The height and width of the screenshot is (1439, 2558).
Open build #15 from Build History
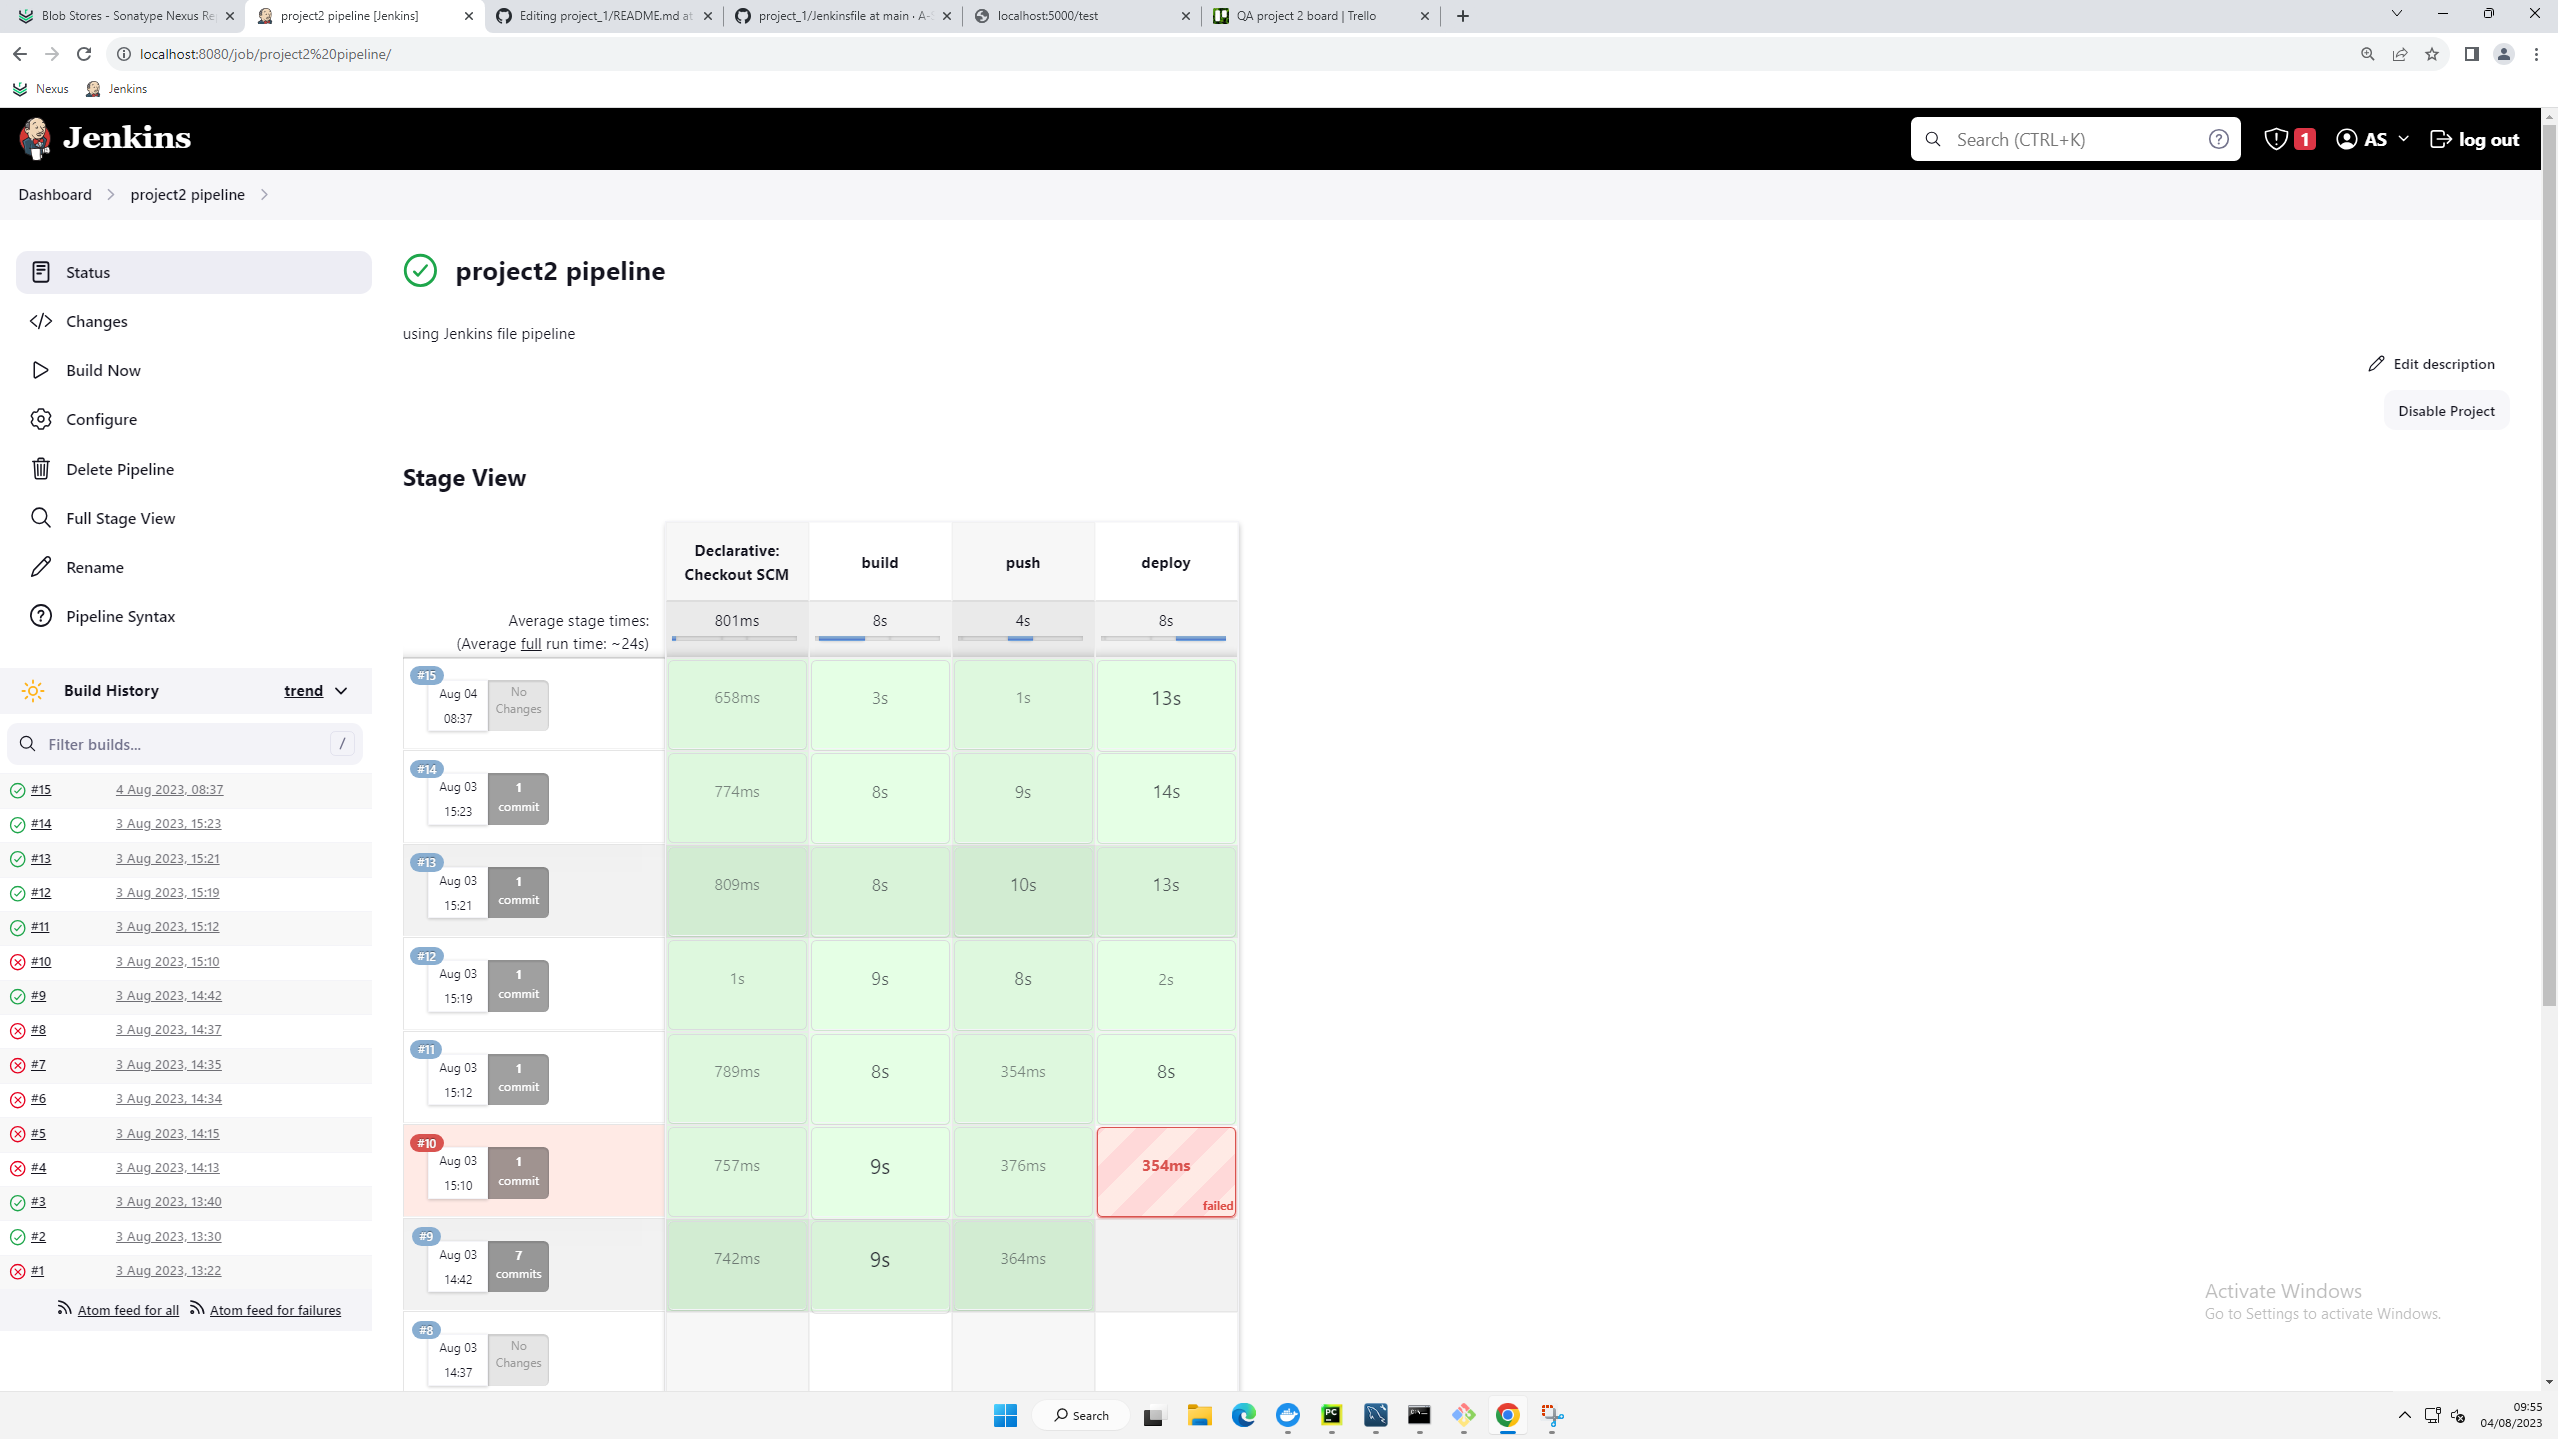(x=41, y=789)
